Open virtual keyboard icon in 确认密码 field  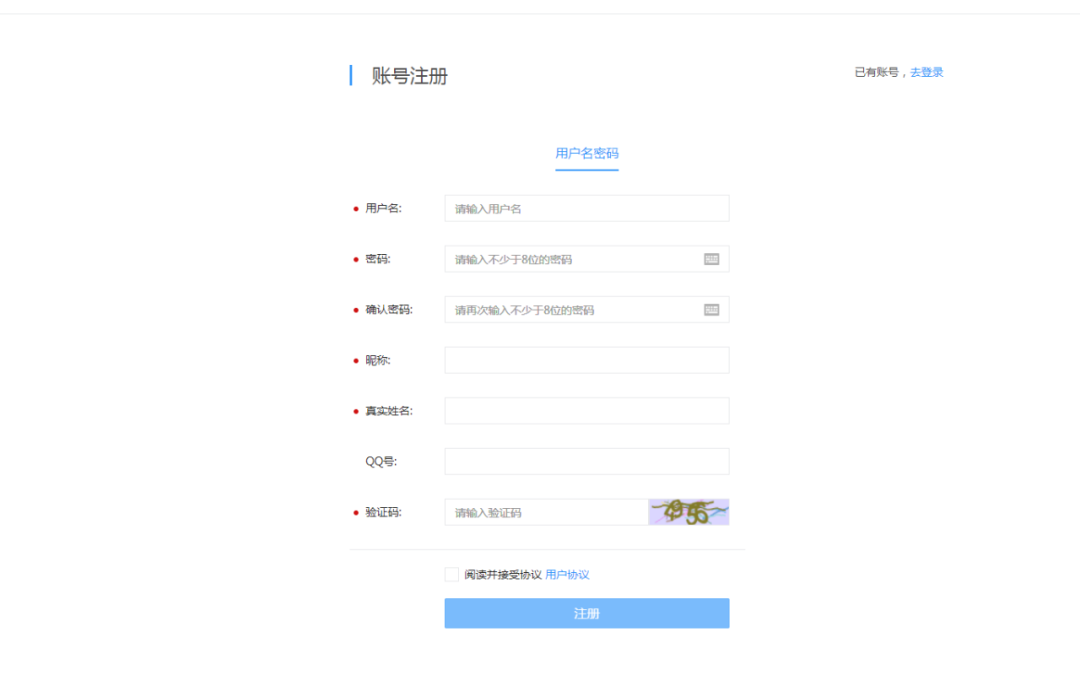pos(712,310)
